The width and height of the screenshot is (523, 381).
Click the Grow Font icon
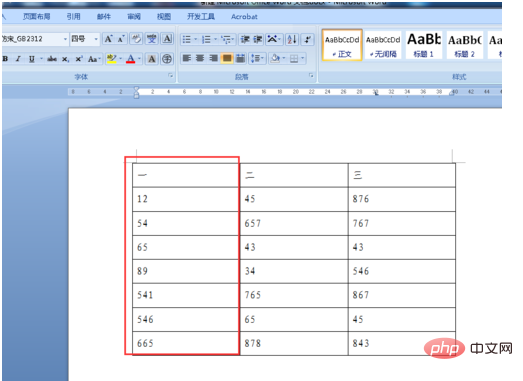108,39
